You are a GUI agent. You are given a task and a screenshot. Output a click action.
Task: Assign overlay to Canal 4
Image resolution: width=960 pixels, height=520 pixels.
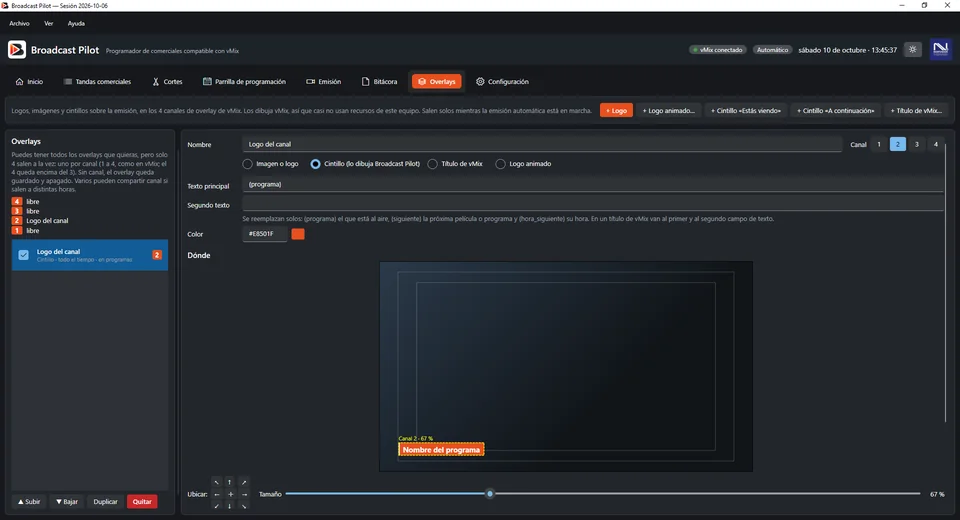(936, 145)
